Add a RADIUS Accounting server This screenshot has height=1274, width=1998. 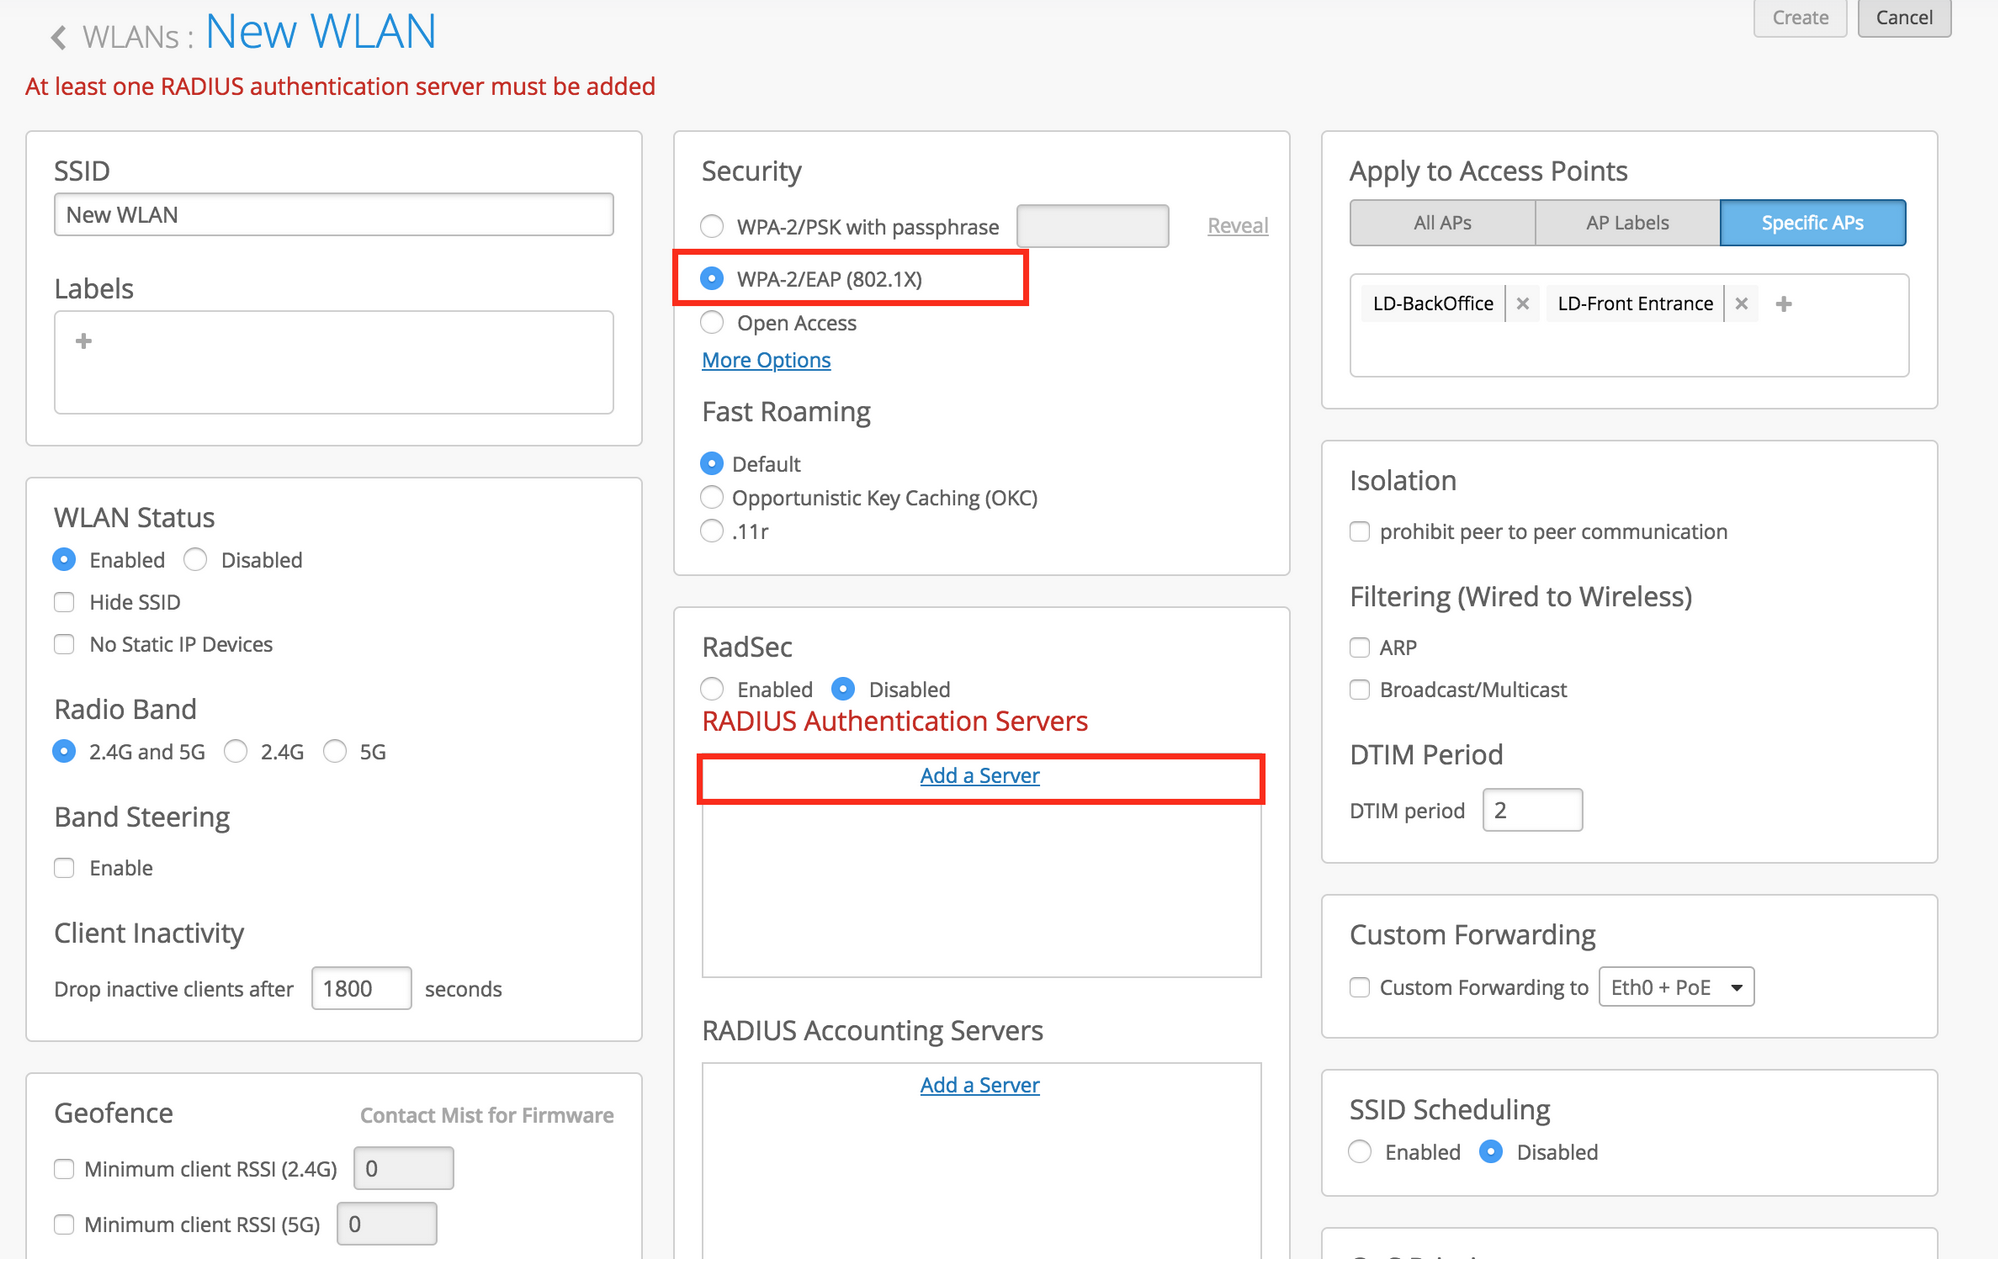[x=979, y=1085]
